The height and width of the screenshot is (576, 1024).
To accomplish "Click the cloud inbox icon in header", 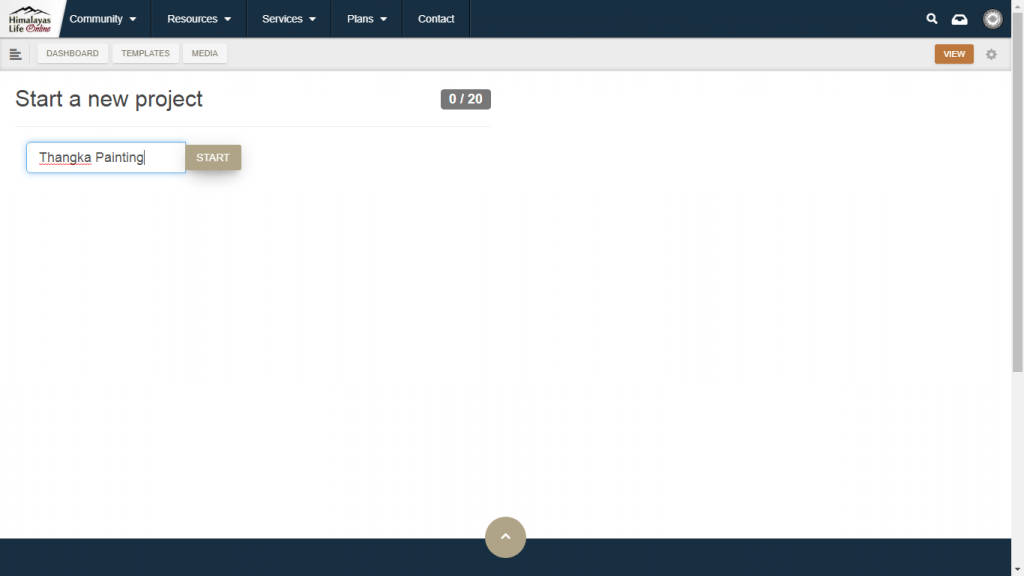I will coord(959,19).
